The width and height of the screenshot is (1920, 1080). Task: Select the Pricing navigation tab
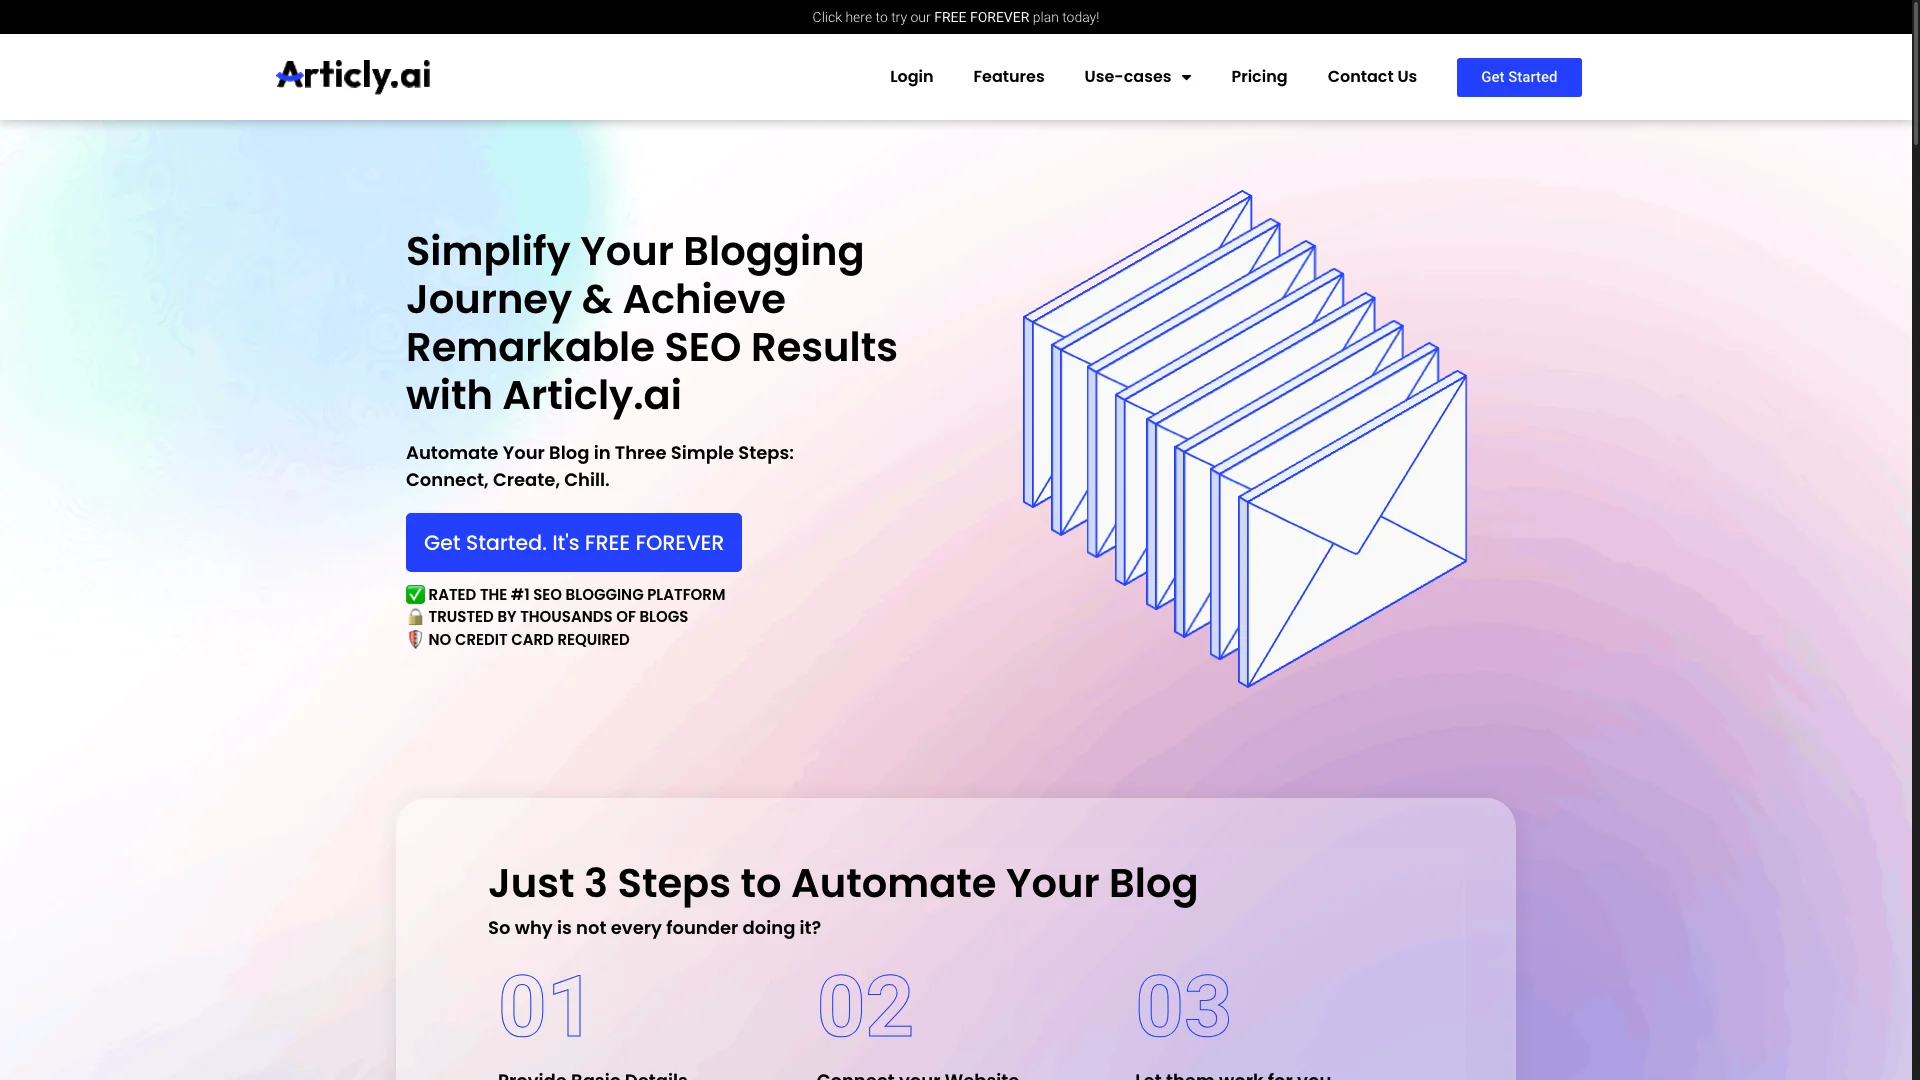1259,76
